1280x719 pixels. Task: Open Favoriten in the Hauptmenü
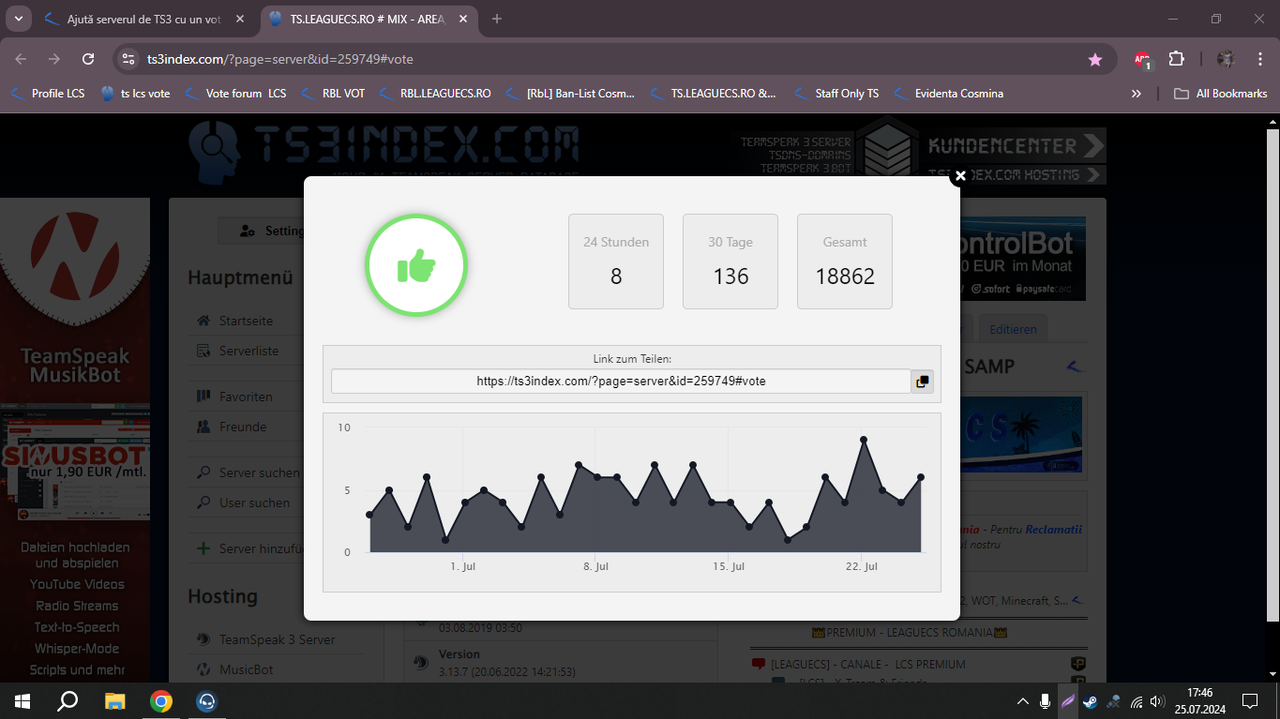[x=246, y=396]
